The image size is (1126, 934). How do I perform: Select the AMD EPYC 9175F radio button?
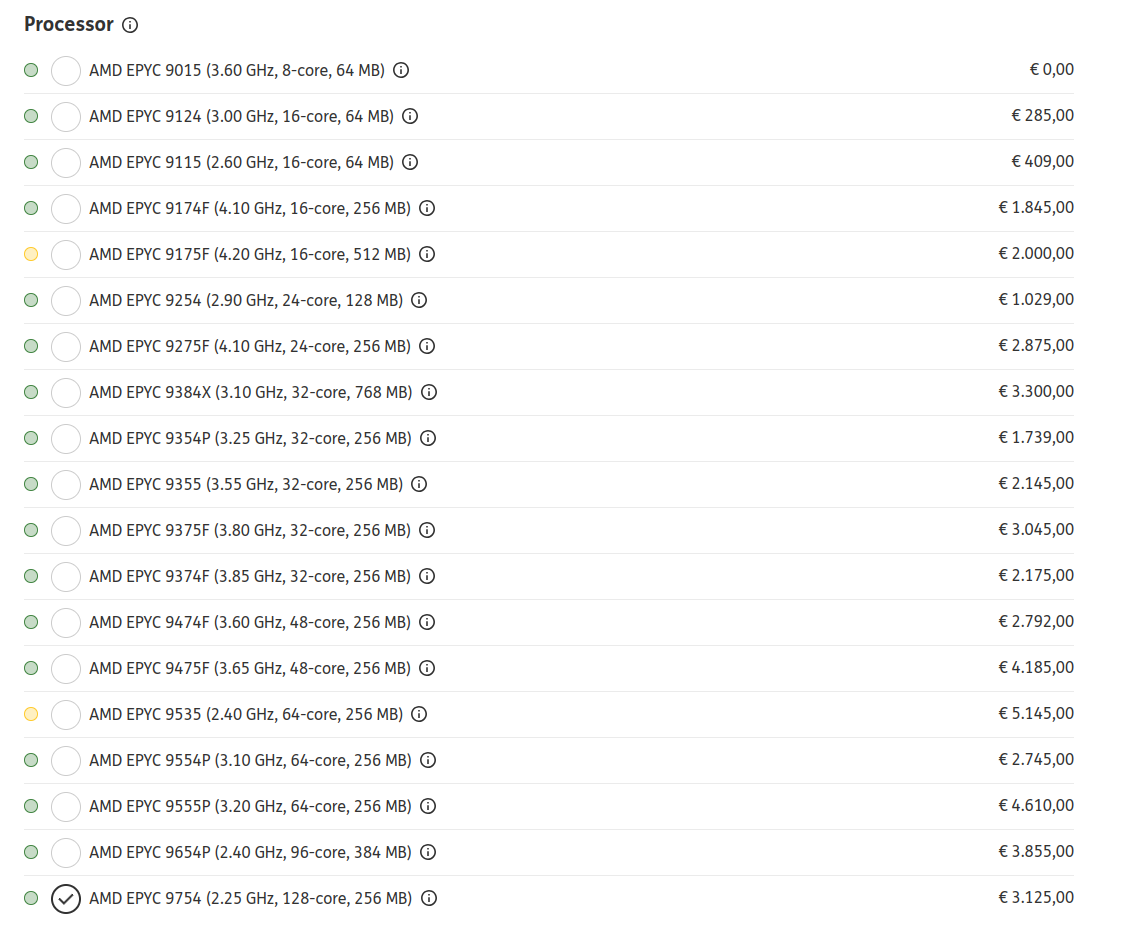pyautogui.click(x=65, y=254)
